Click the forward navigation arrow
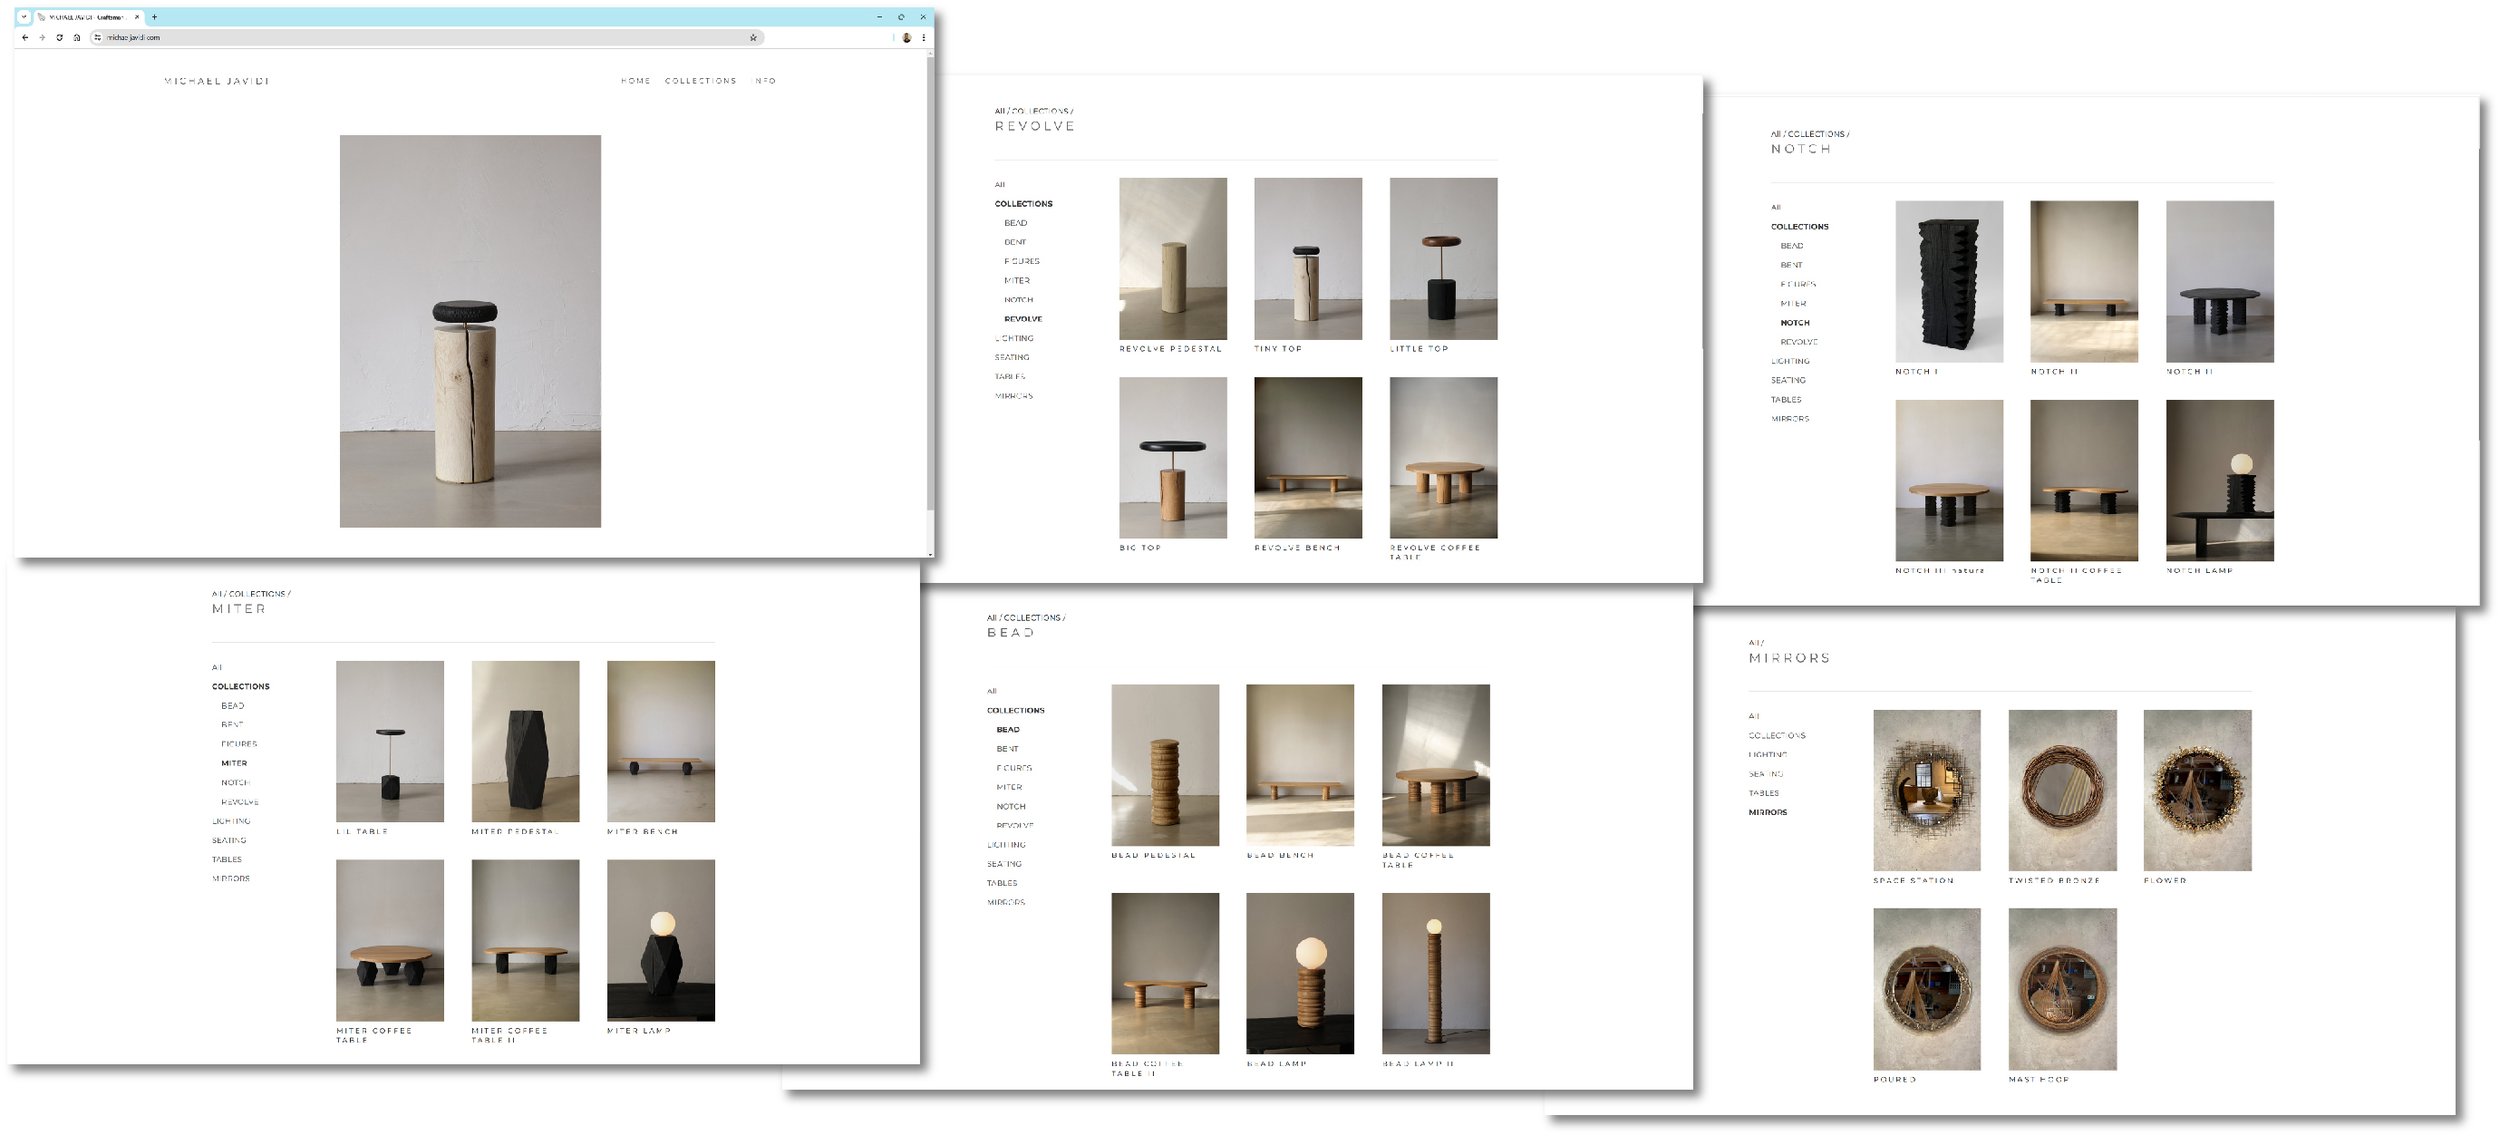The height and width of the screenshot is (1136, 2500). click(x=42, y=38)
